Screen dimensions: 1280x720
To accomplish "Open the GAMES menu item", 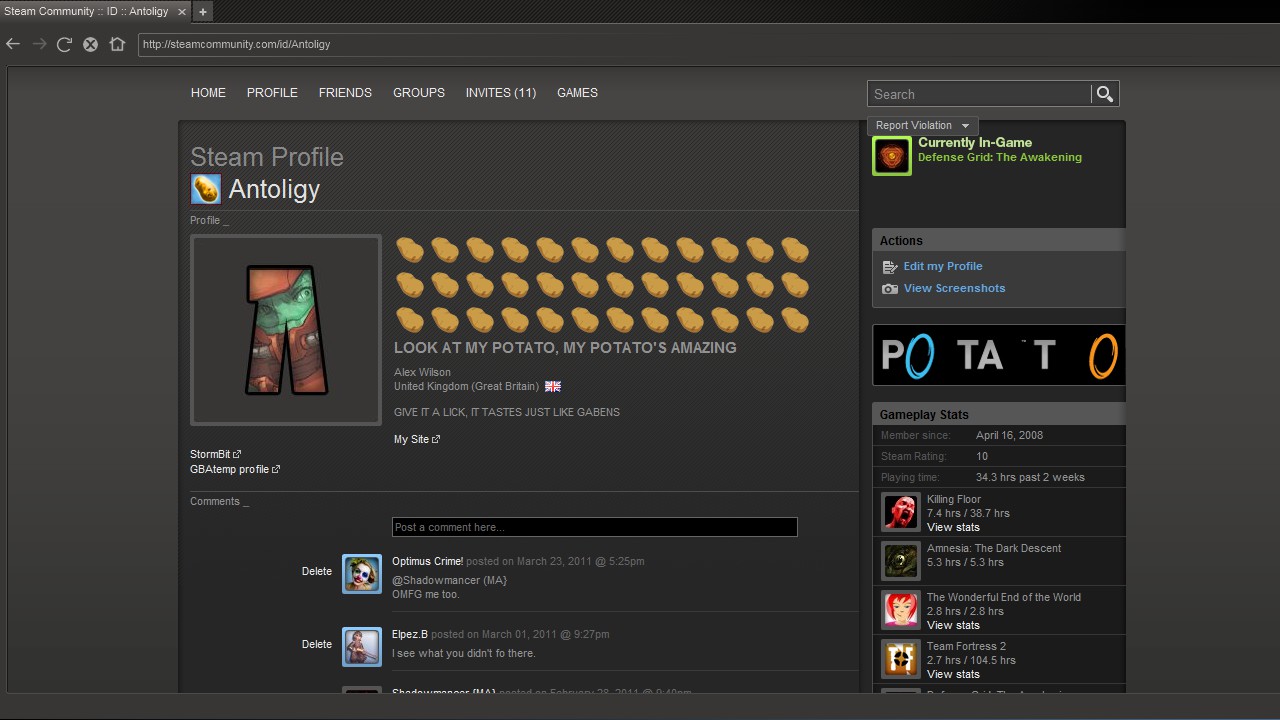I will pyautogui.click(x=577, y=93).
